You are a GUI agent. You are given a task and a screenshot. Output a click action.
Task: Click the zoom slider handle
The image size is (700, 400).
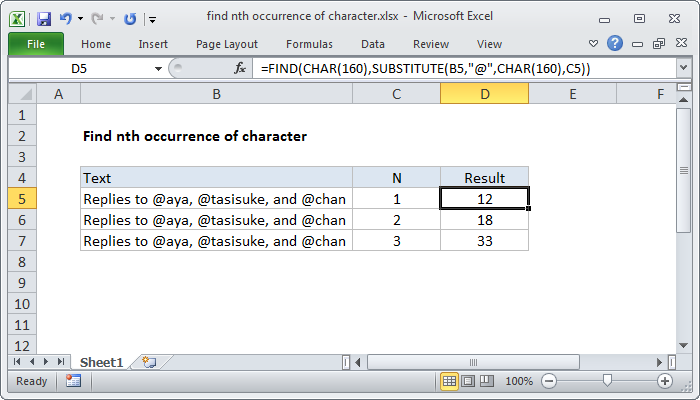(x=607, y=381)
